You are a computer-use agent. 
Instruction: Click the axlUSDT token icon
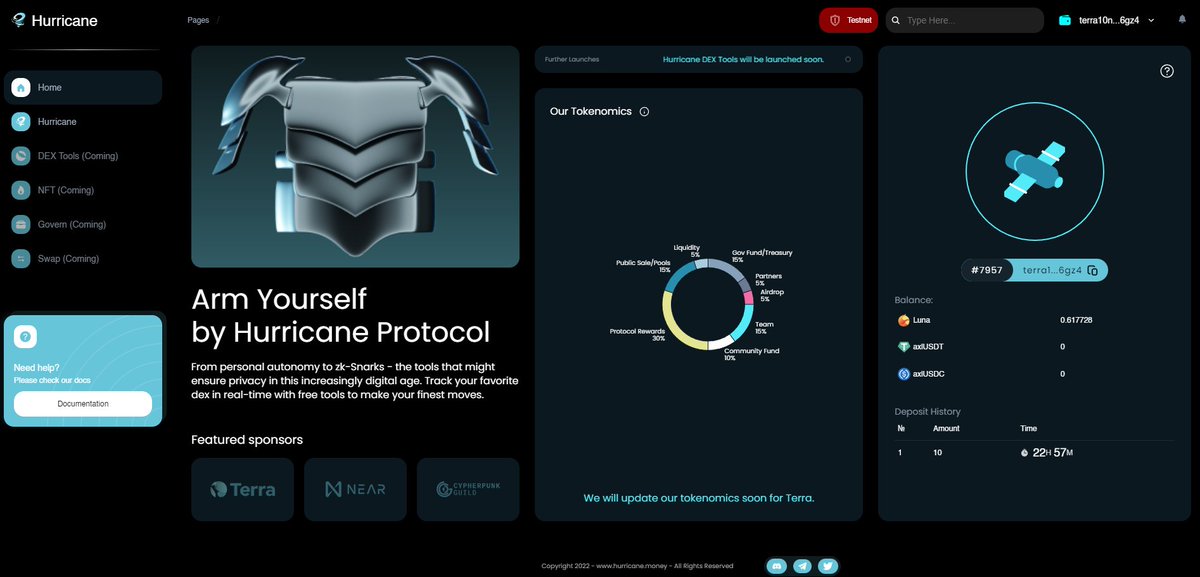pyautogui.click(x=904, y=347)
